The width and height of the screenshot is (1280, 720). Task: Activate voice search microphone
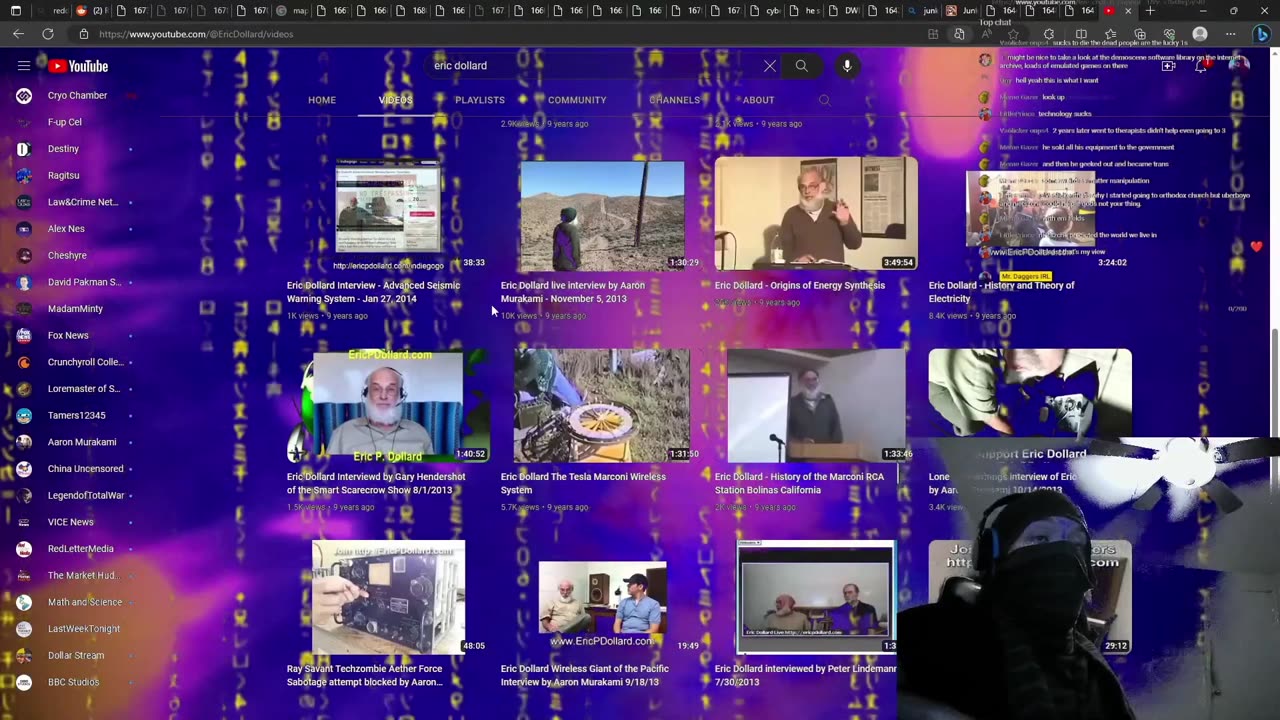pyautogui.click(x=847, y=66)
